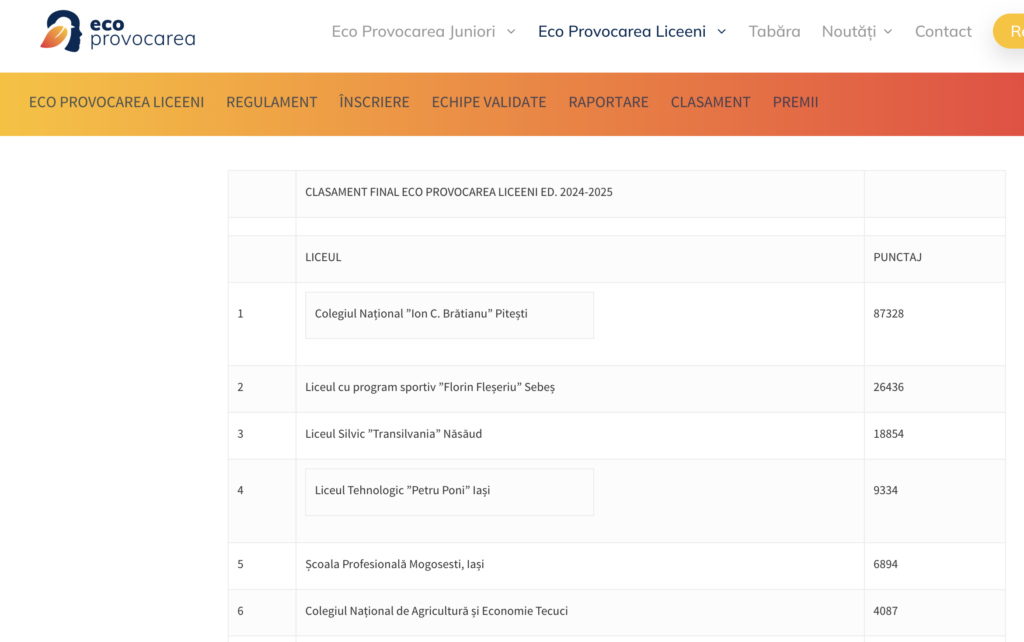
Task: Click the score 87328
Action: click(888, 313)
